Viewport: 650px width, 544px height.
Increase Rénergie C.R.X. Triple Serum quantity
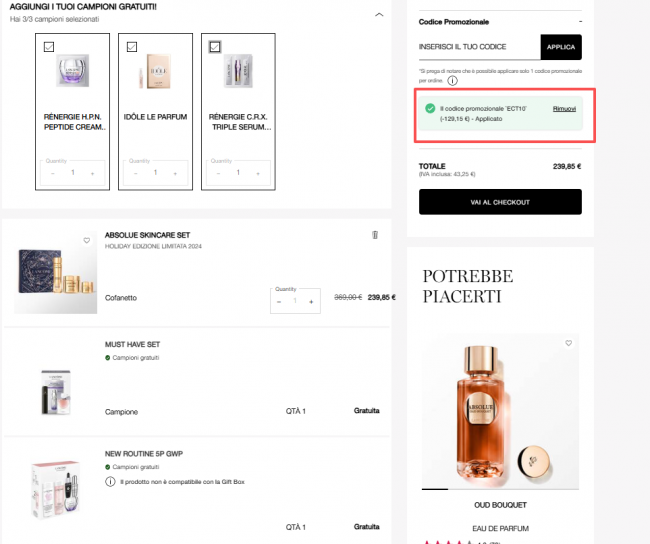tap(255, 173)
